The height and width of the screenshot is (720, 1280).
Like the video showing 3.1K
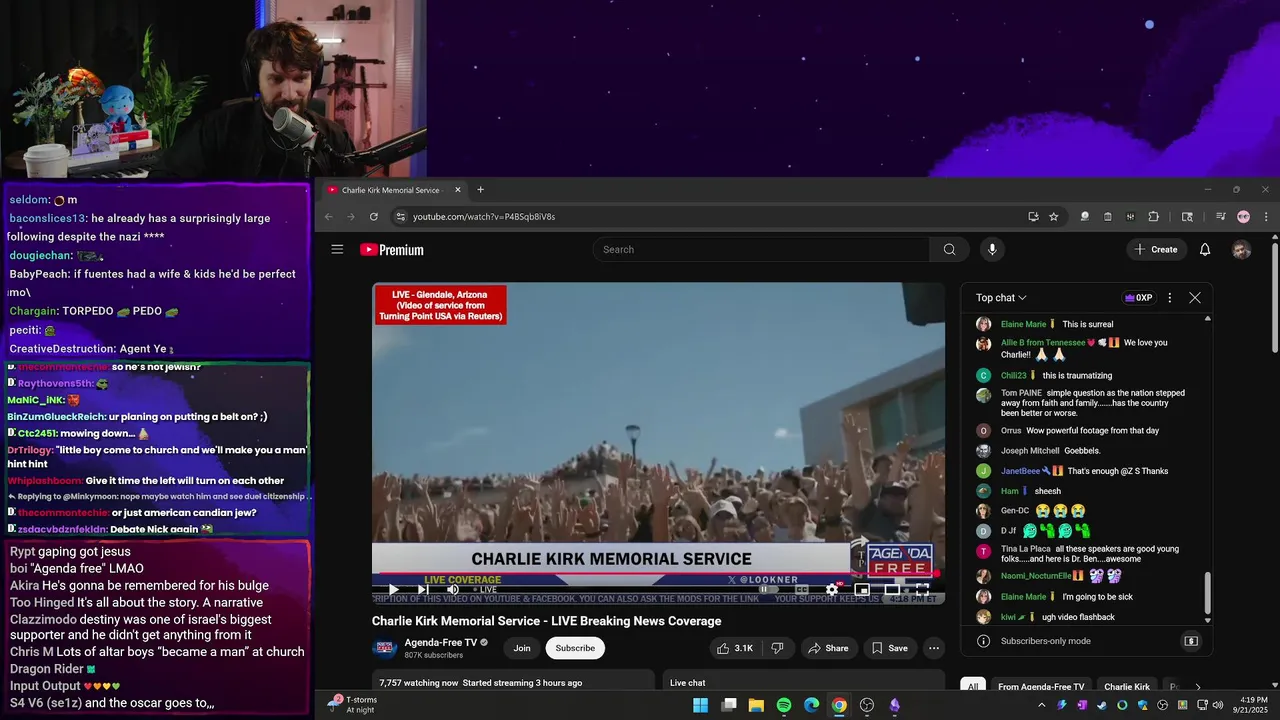tap(735, 648)
